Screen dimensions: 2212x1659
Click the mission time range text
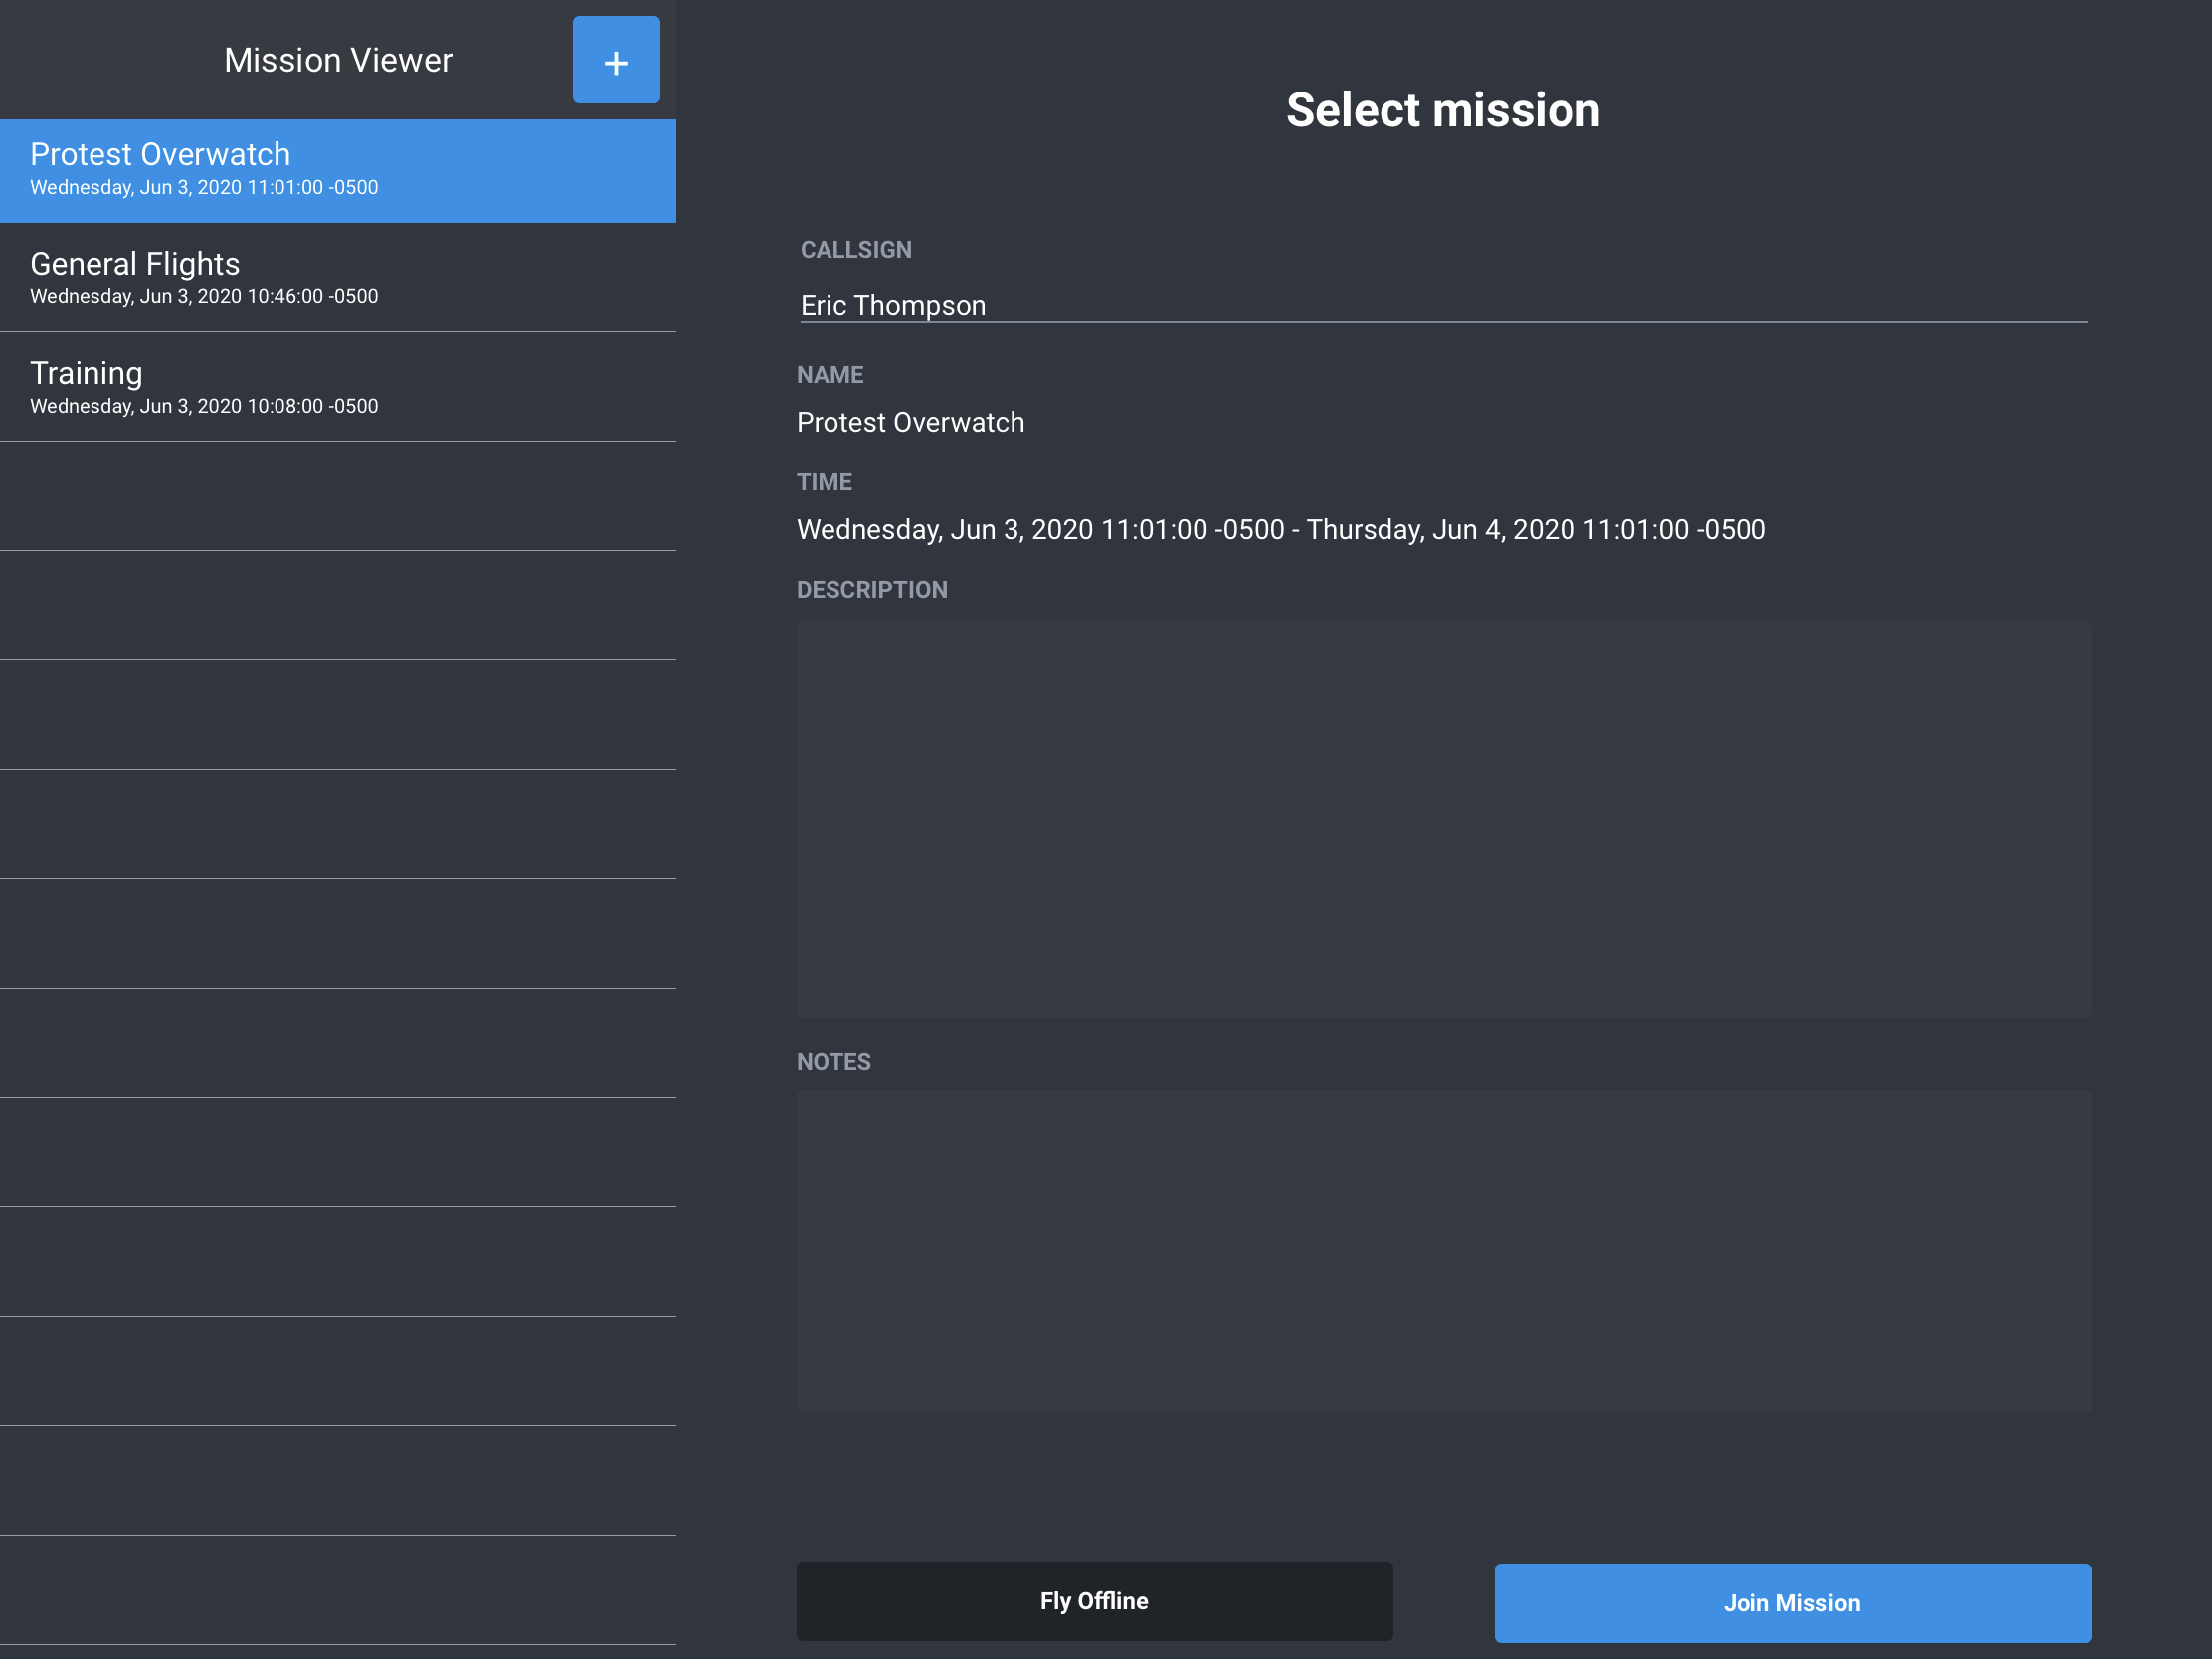click(x=1281, y=529)
